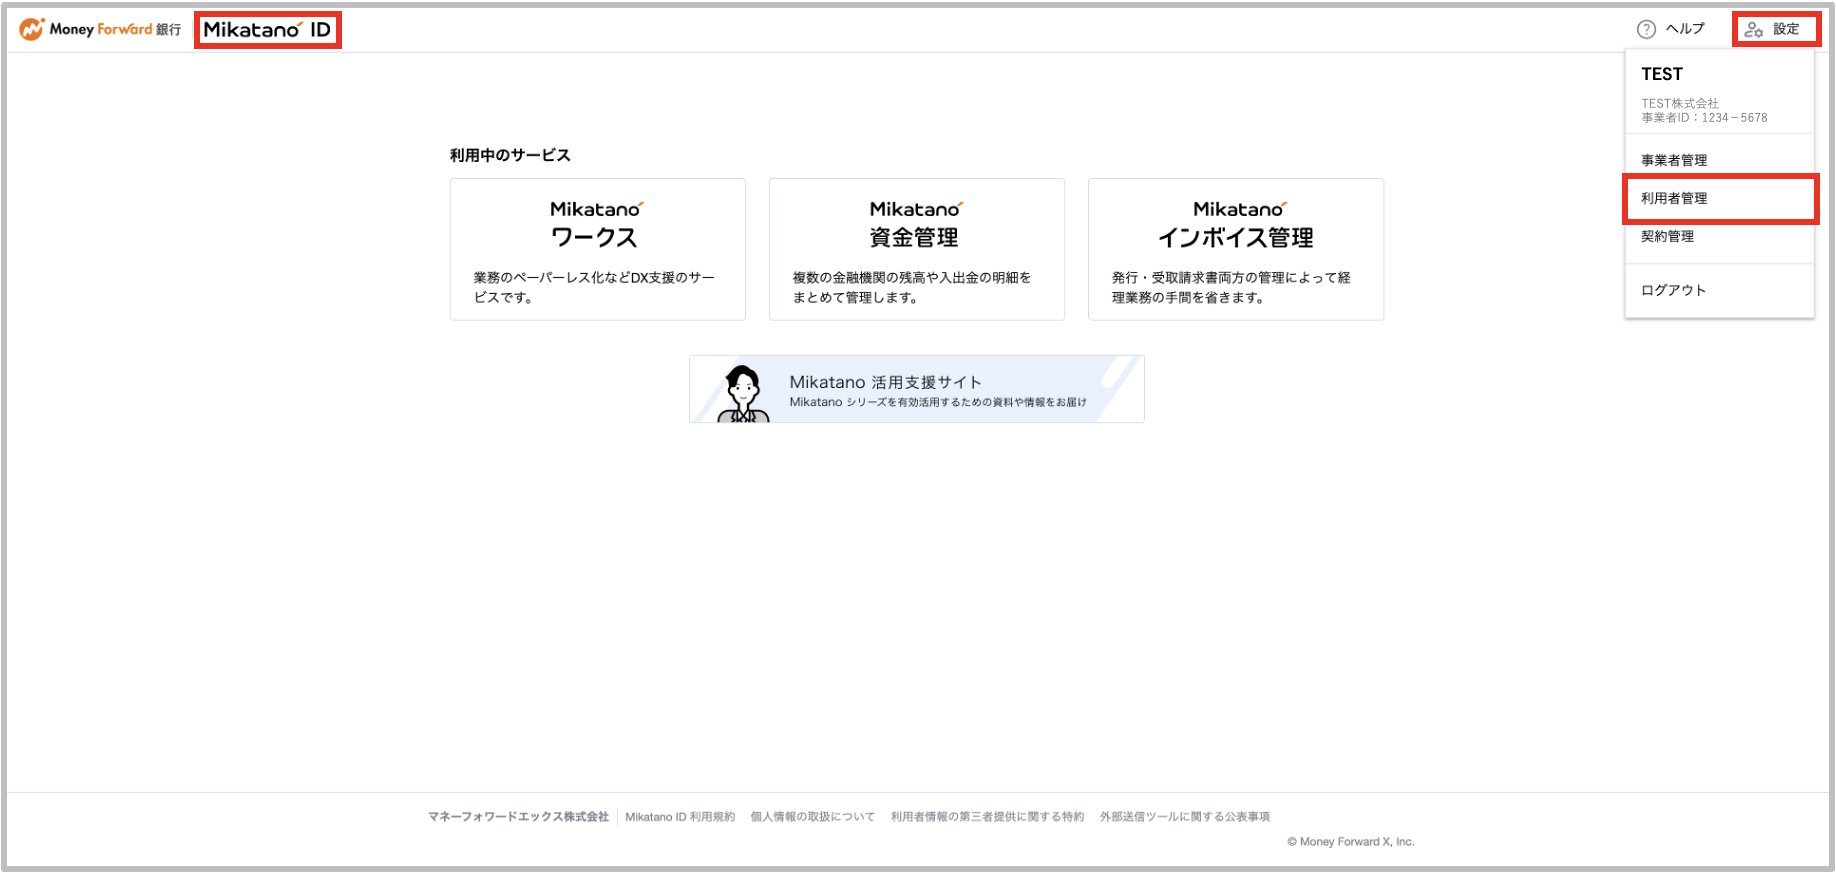1836x874 pixels.
Task: Click the Money Forward orange logo icon
Action: coord(32,29)
